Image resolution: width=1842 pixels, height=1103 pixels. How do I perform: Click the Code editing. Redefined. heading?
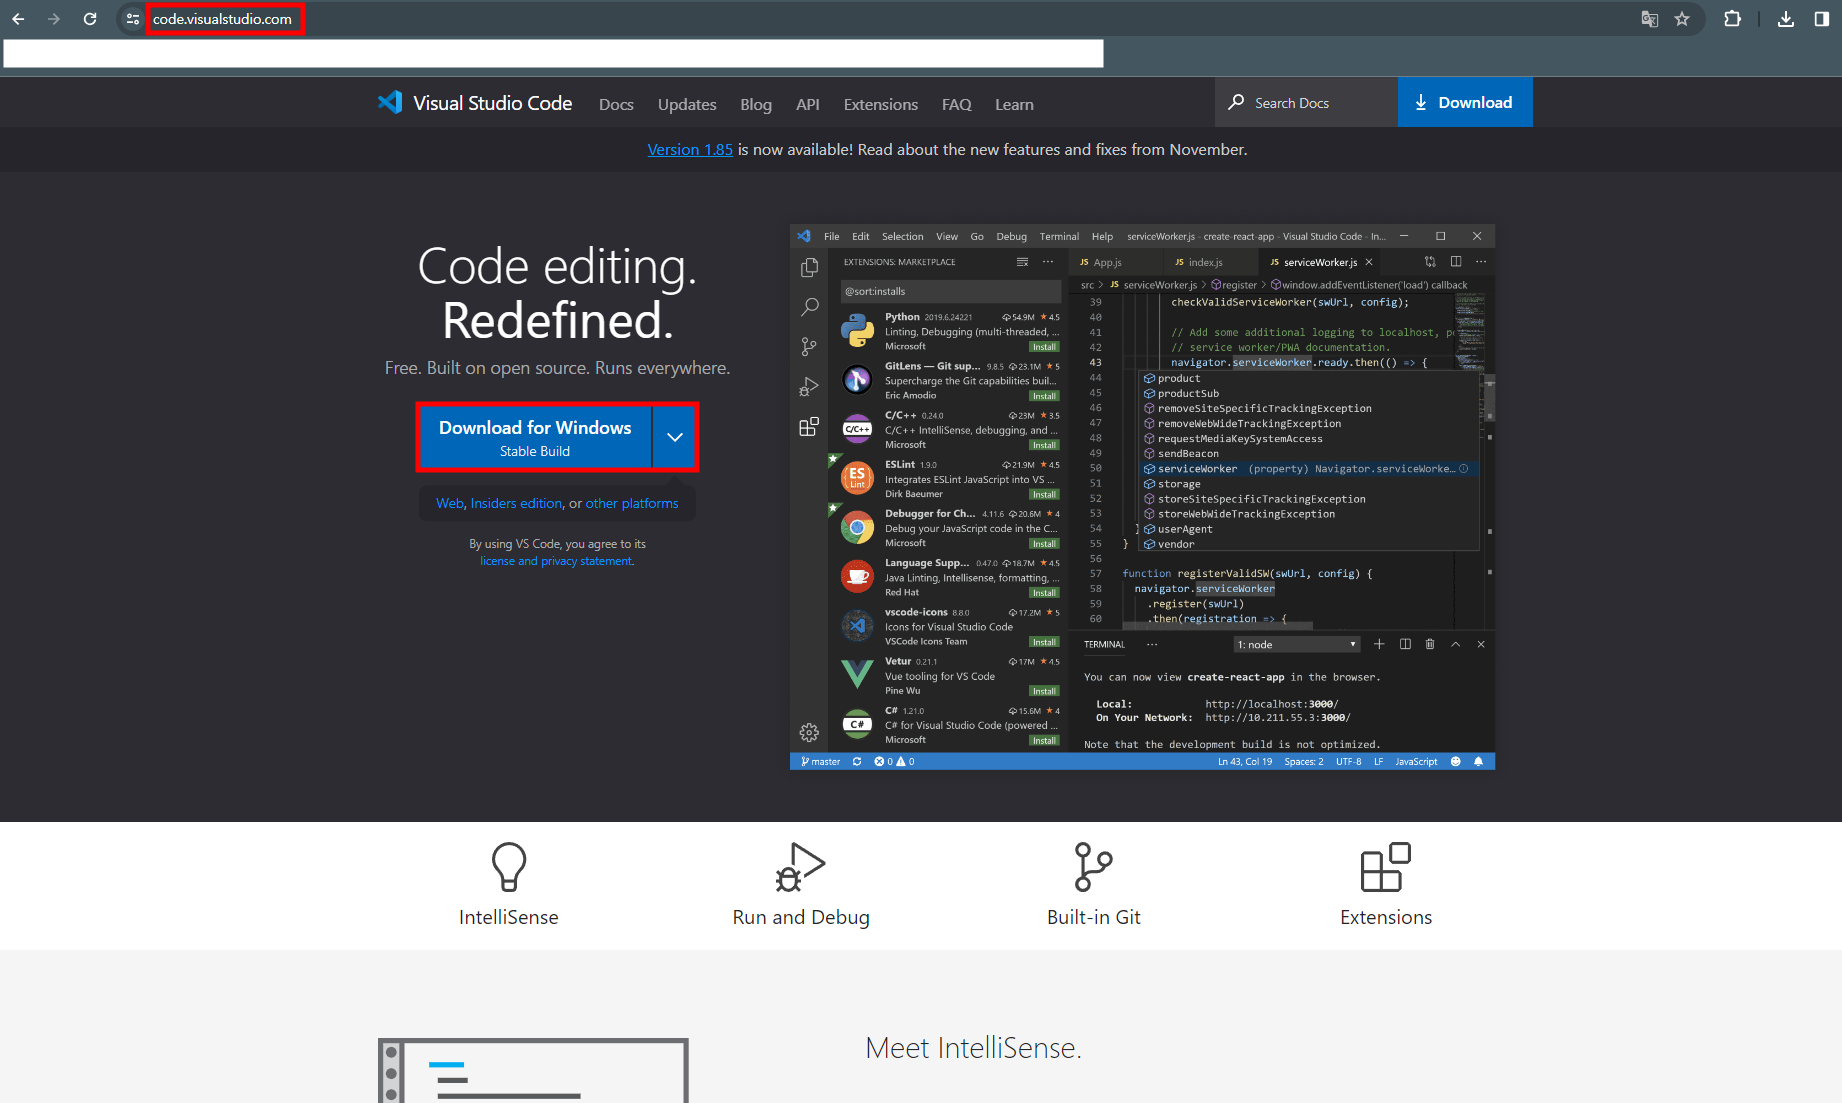558,293
